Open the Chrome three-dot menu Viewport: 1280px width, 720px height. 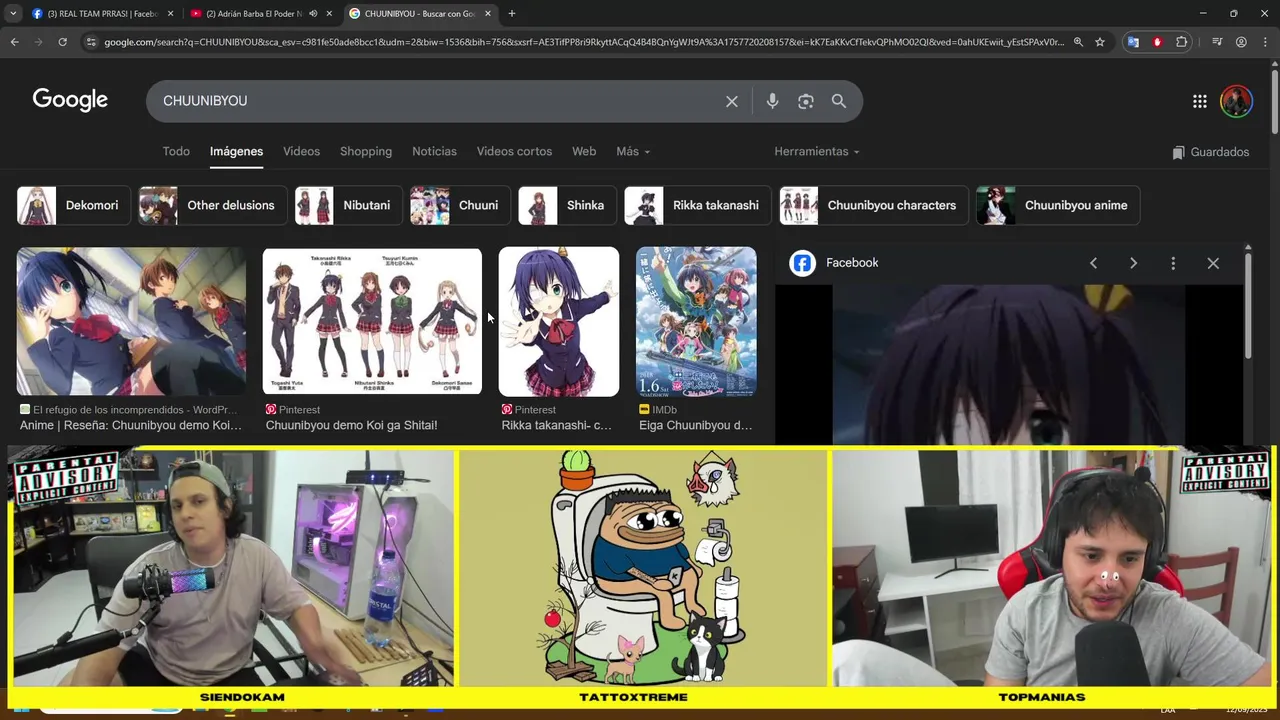pyautogui.click(x=1265, y=42)
